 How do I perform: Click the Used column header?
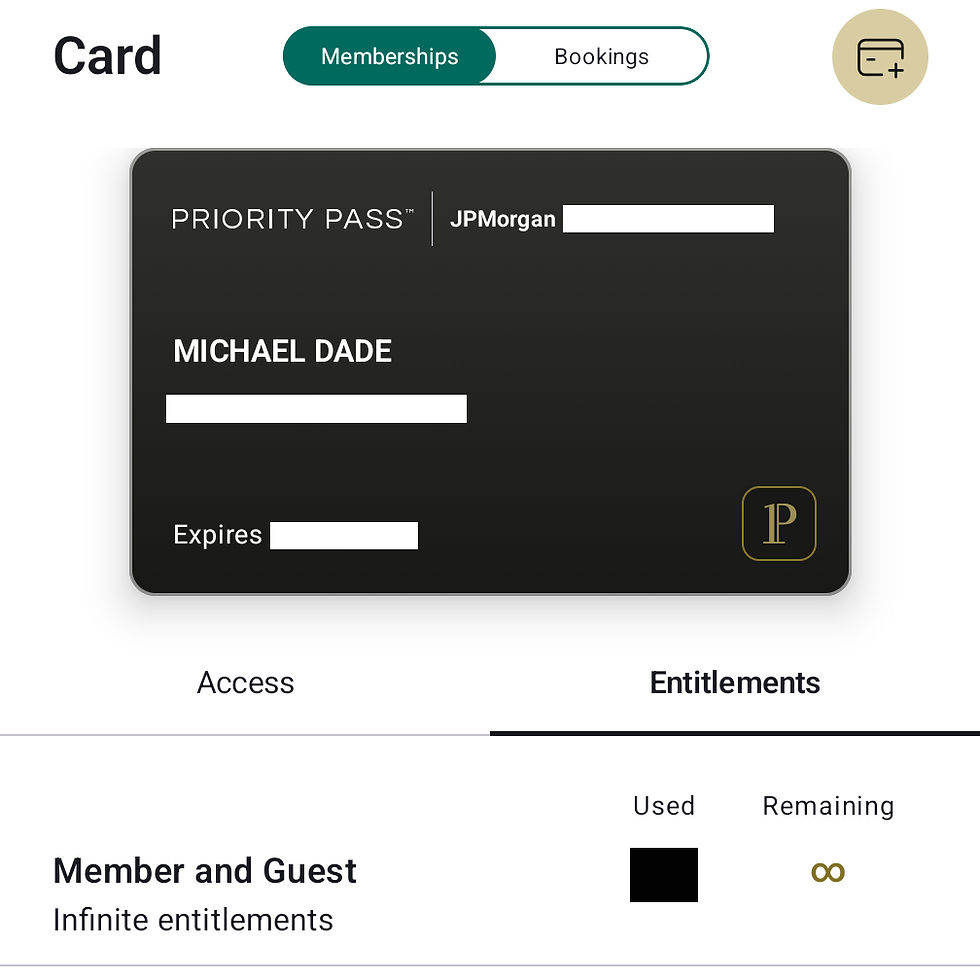664,806
